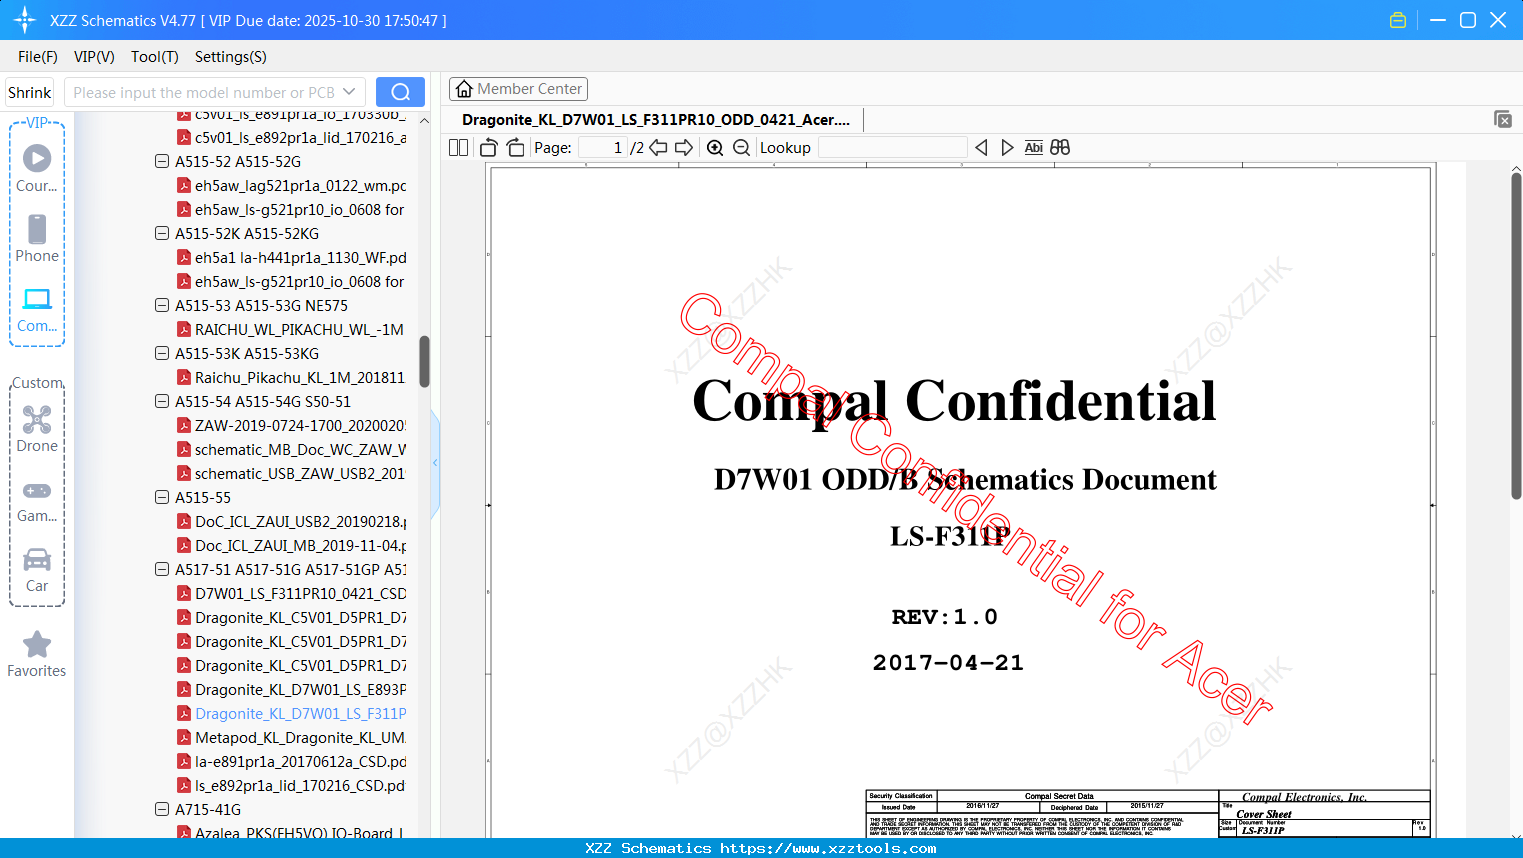
Task: Open the VIP(V) menu
Action: click(94, 57)
